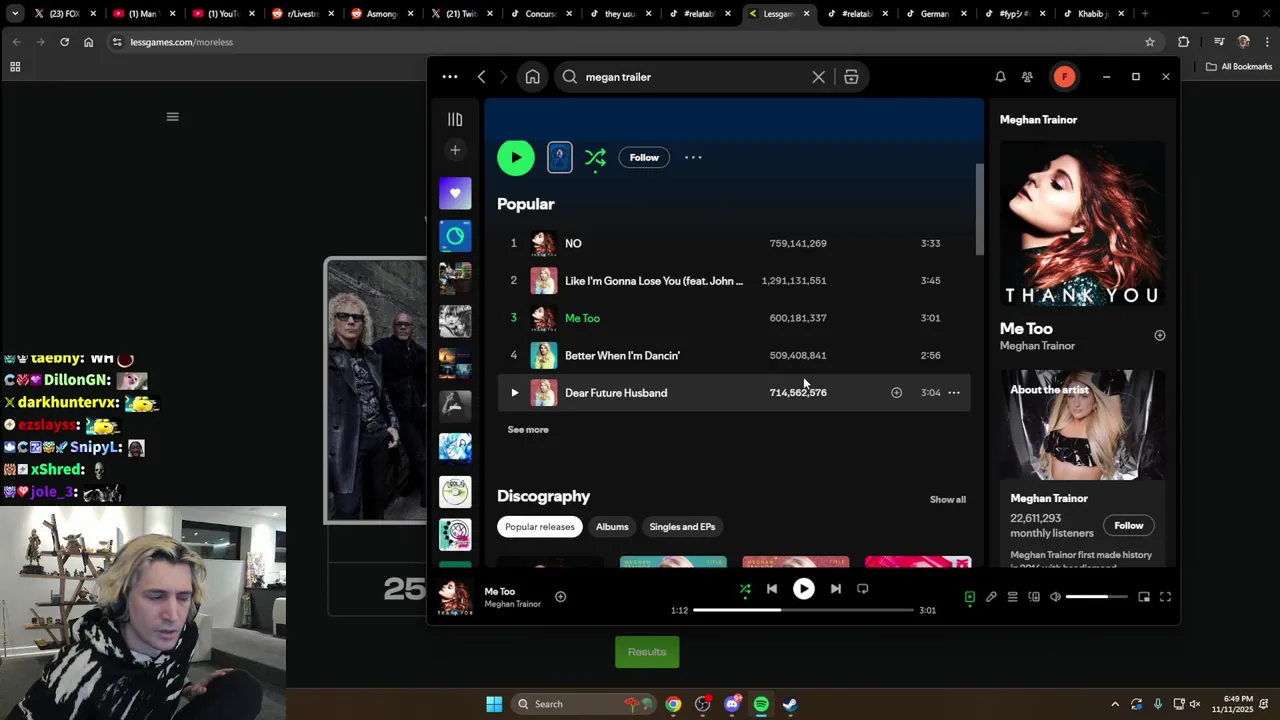Viewport: 1280px width, 720px height.
Task: Click Meghan Trainor name in player bar
Action: click(x=512, y=604)
